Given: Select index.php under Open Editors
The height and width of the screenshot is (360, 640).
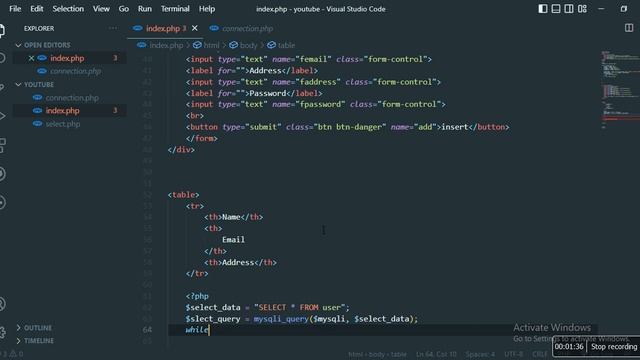Looking at the screenshot, I should click(67, 58).
